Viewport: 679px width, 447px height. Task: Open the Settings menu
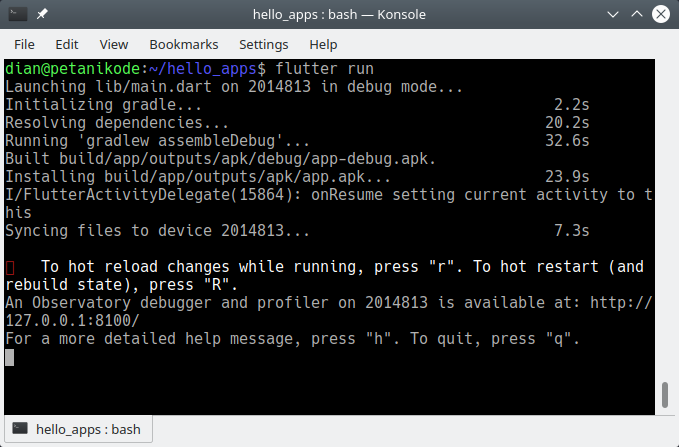263,44
